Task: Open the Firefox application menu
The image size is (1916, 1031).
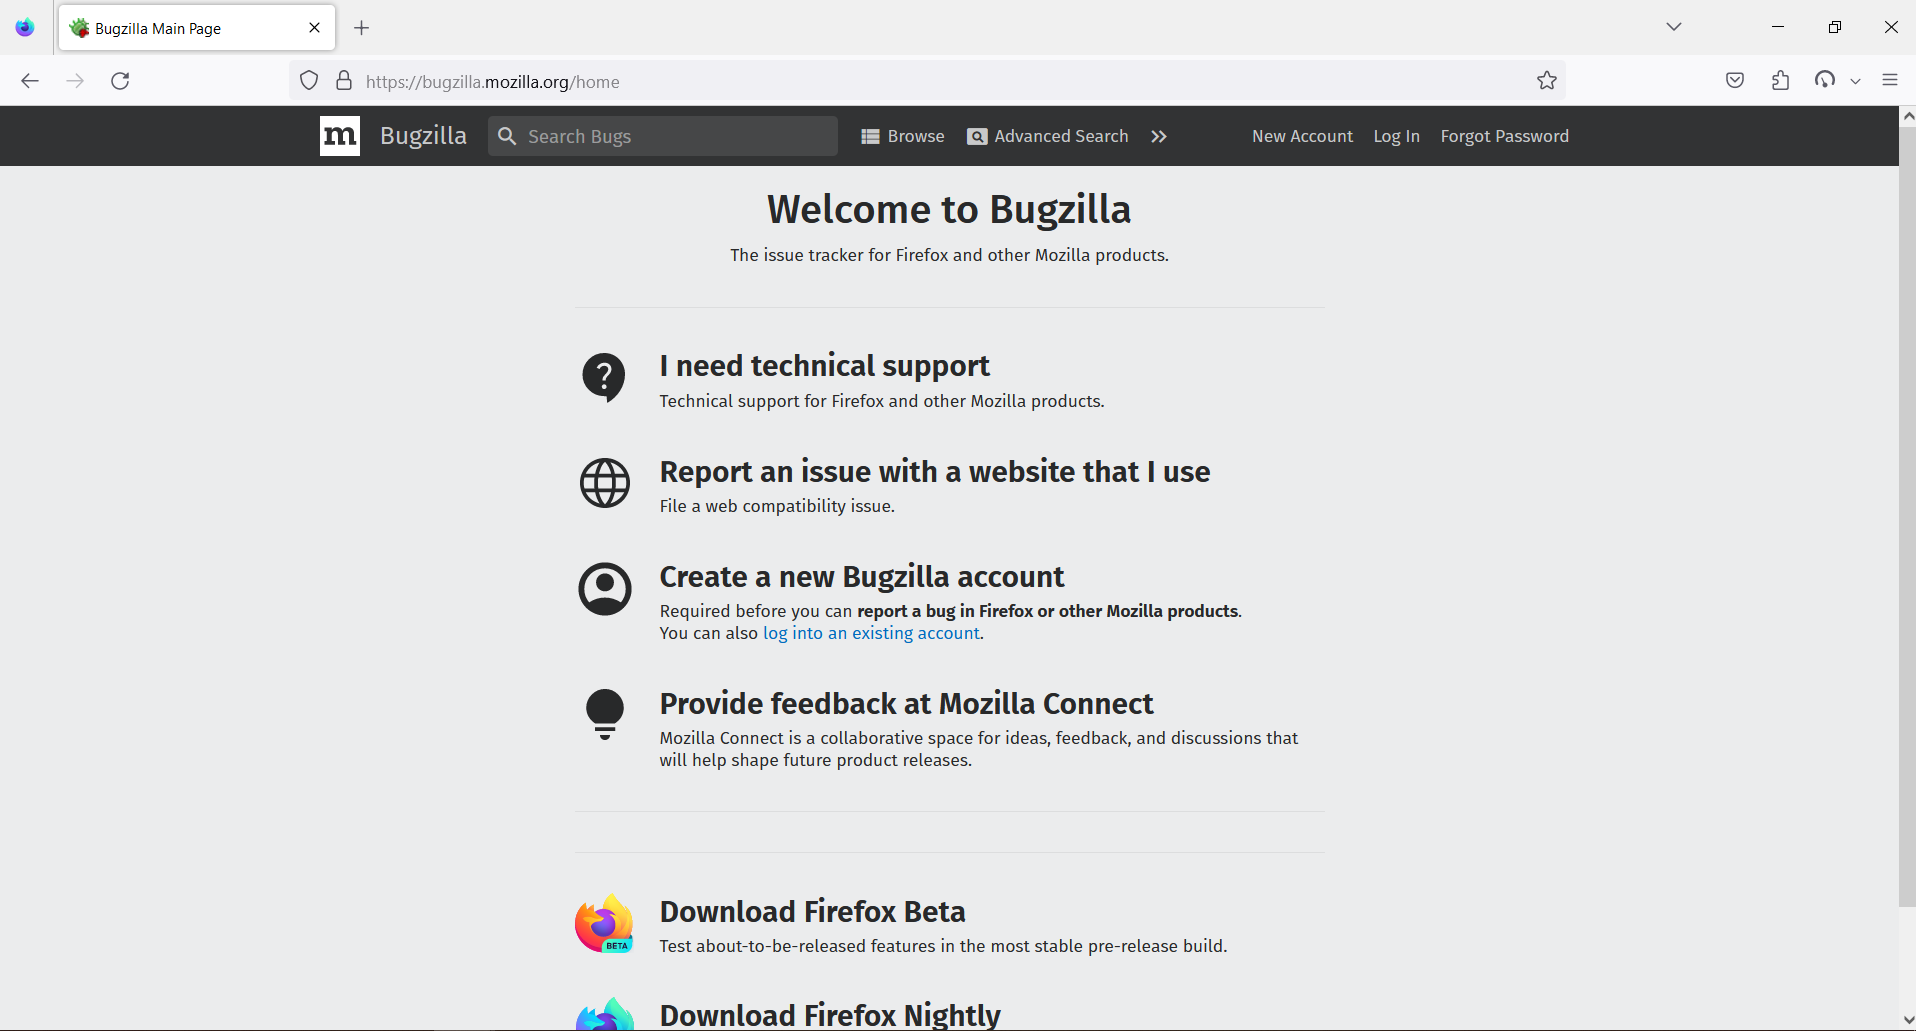Action: pyautogui.click(x=1891, y=80)
